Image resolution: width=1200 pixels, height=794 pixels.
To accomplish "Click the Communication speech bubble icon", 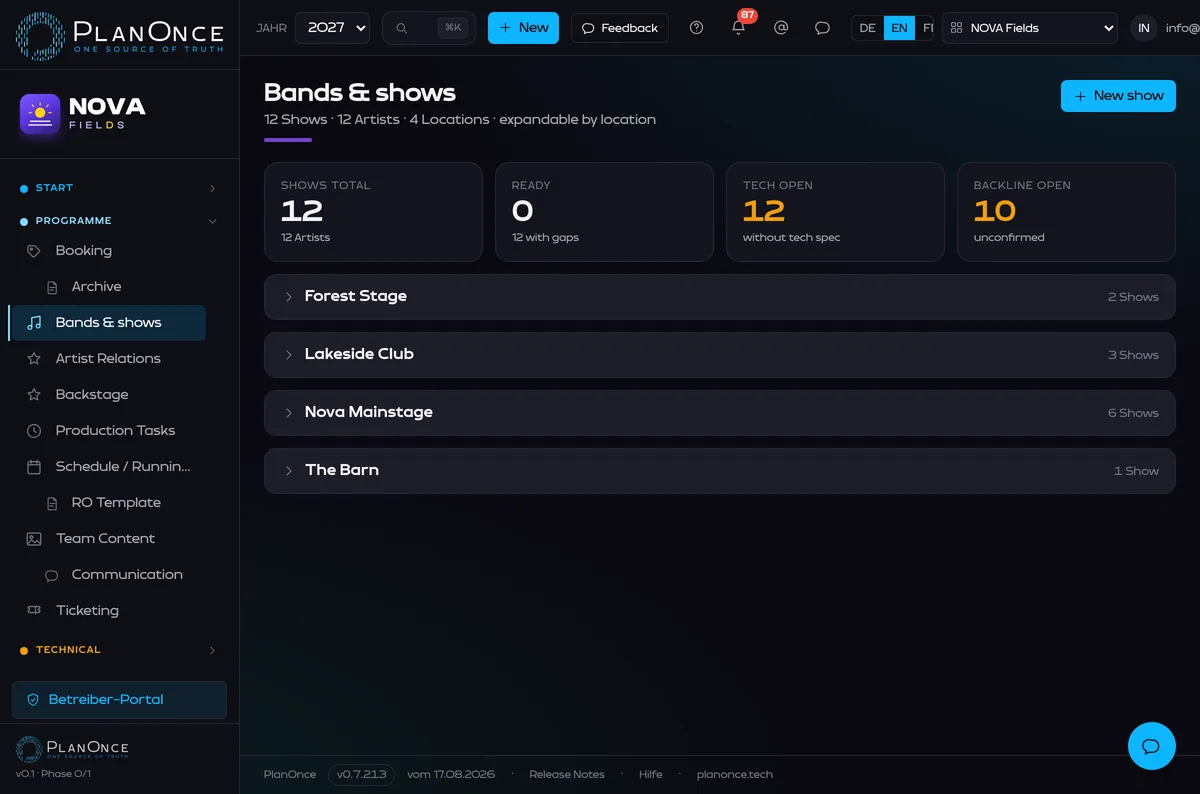I will 52,575.
